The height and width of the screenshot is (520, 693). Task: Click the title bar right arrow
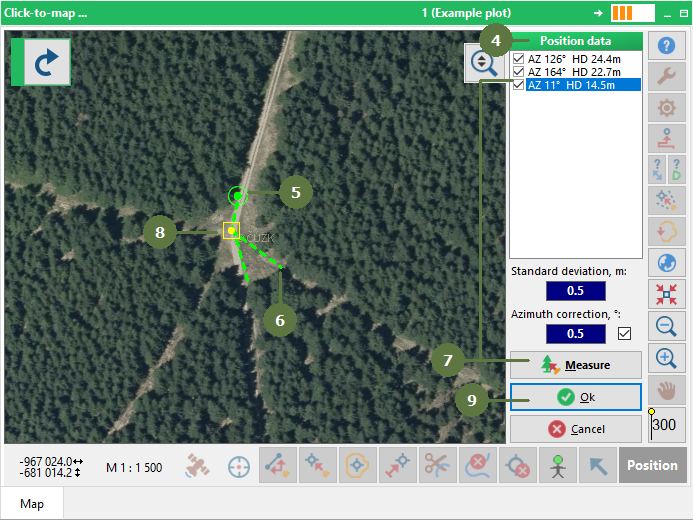(598, 13)
